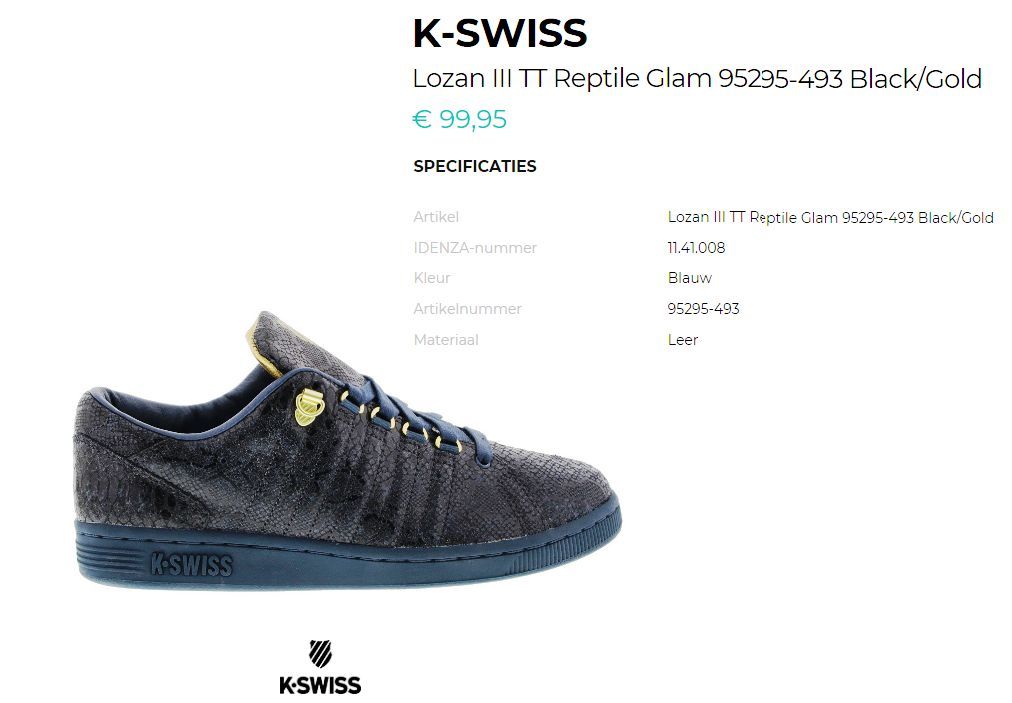This screenshot has height=703, width=1012.
Task: Click the article number 95295-493 value
Action: (703, 309)
